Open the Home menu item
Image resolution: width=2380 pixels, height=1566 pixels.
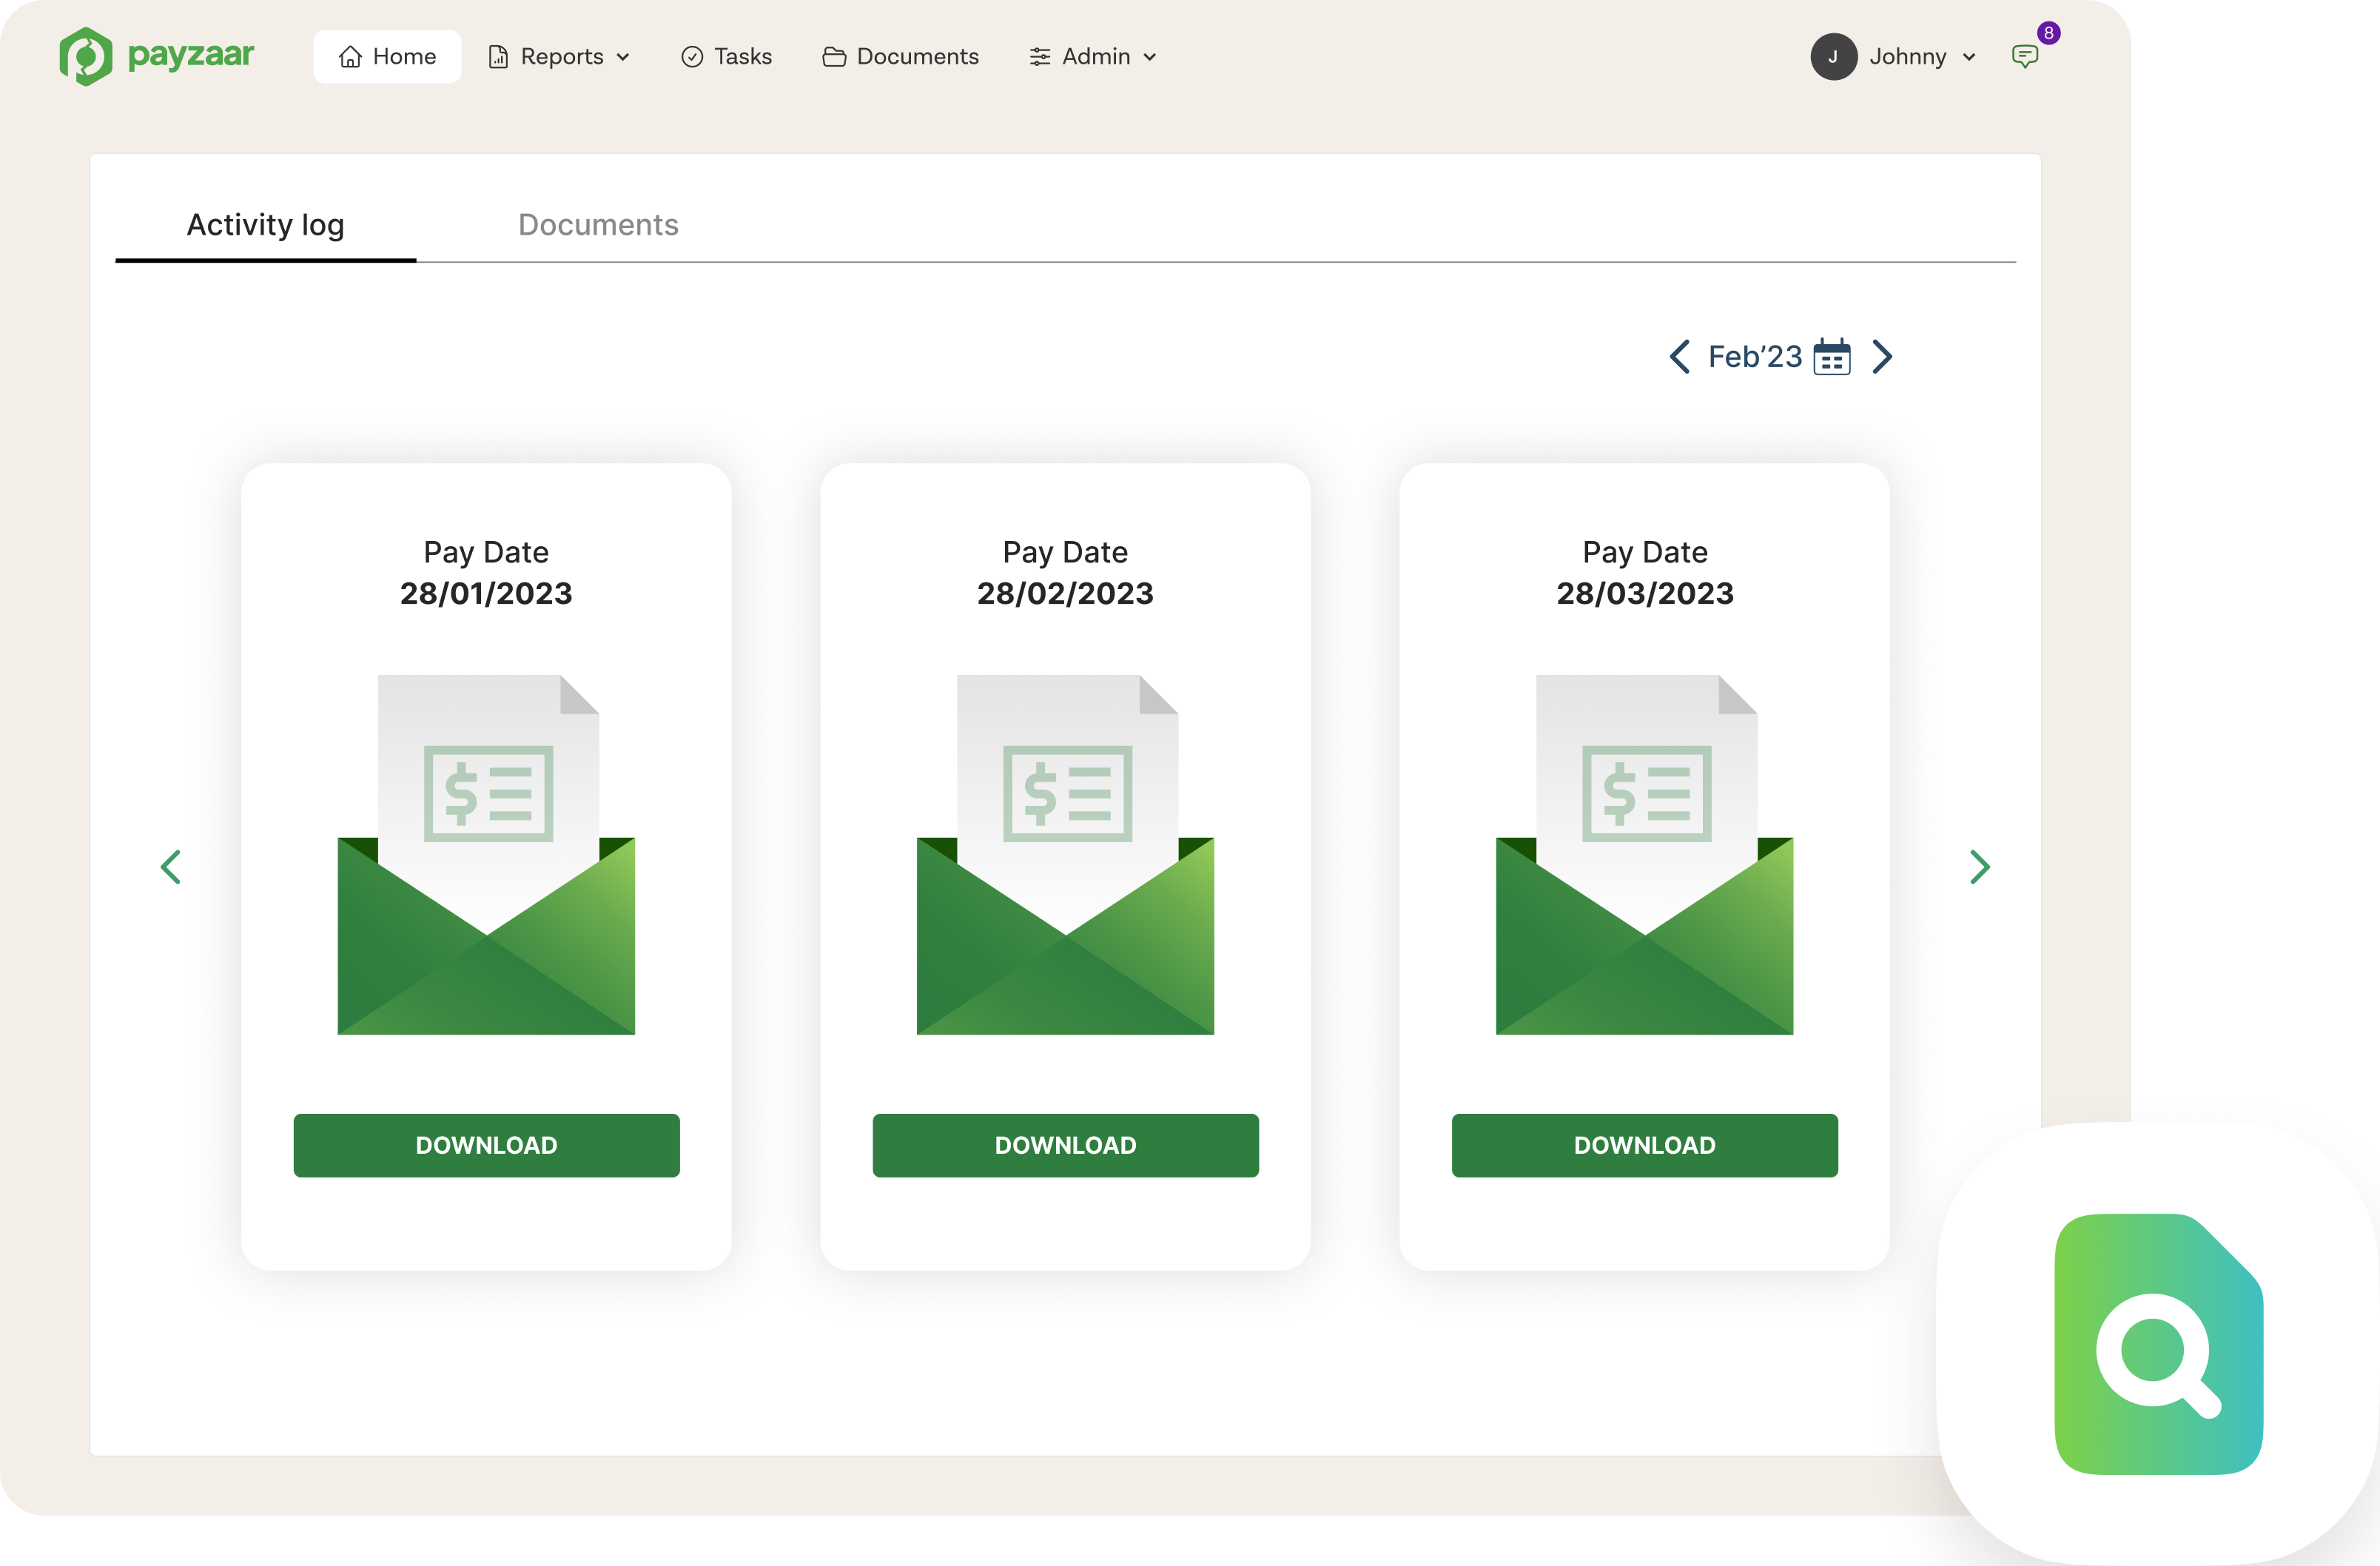pos(387,57)
